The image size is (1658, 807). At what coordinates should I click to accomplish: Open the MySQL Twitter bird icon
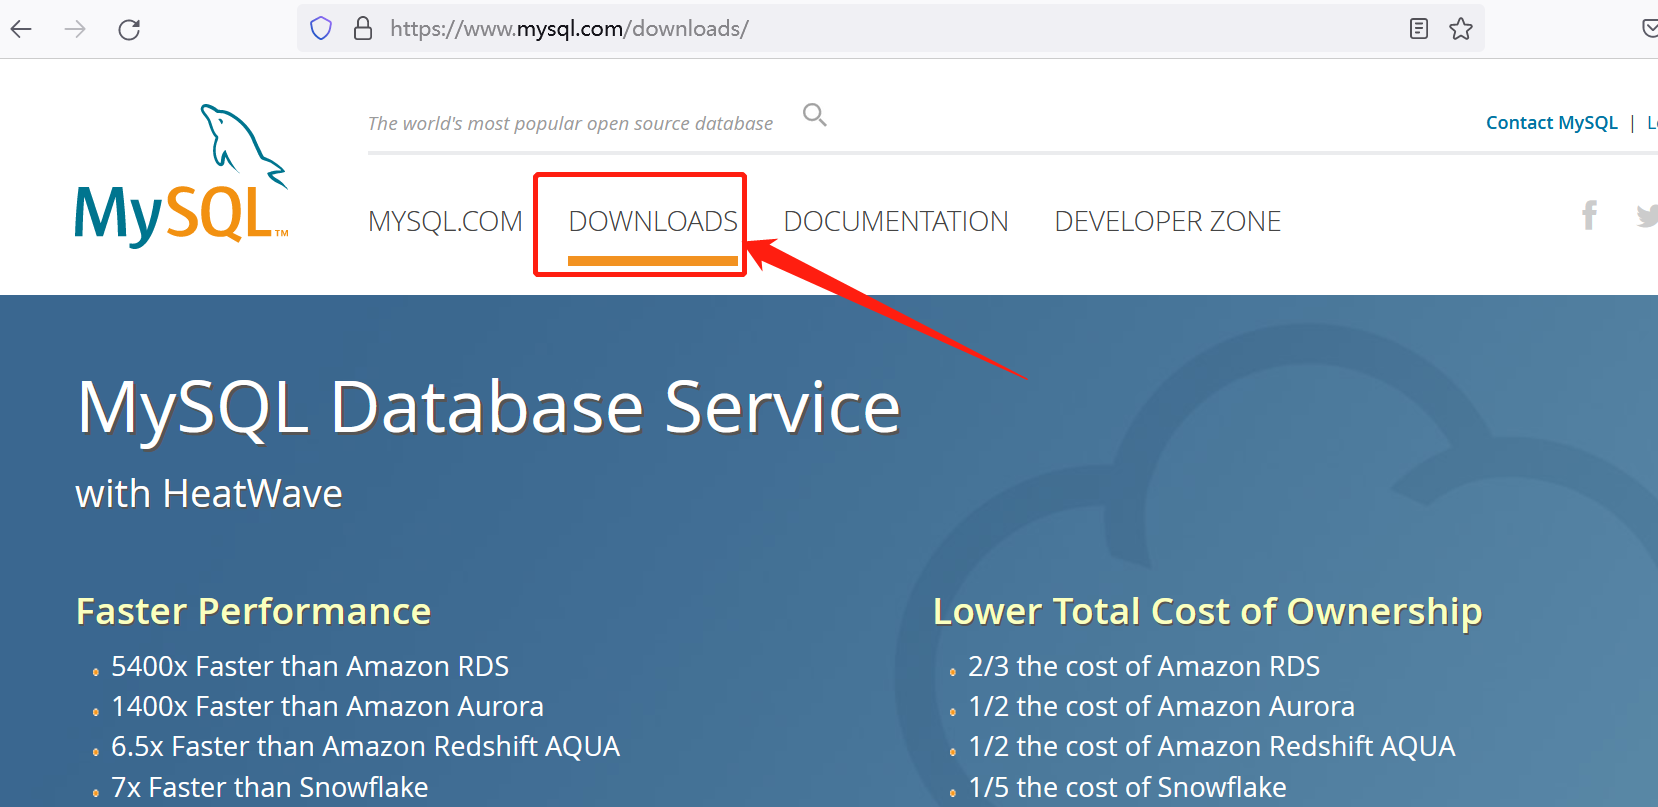pyautogui.click(x=1647, y=215)
